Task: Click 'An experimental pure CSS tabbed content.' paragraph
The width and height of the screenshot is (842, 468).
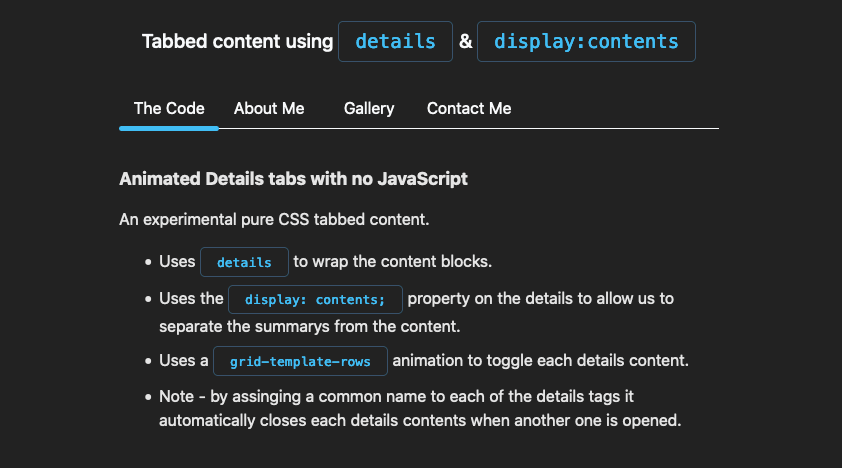Action: (x=274, y=220)
